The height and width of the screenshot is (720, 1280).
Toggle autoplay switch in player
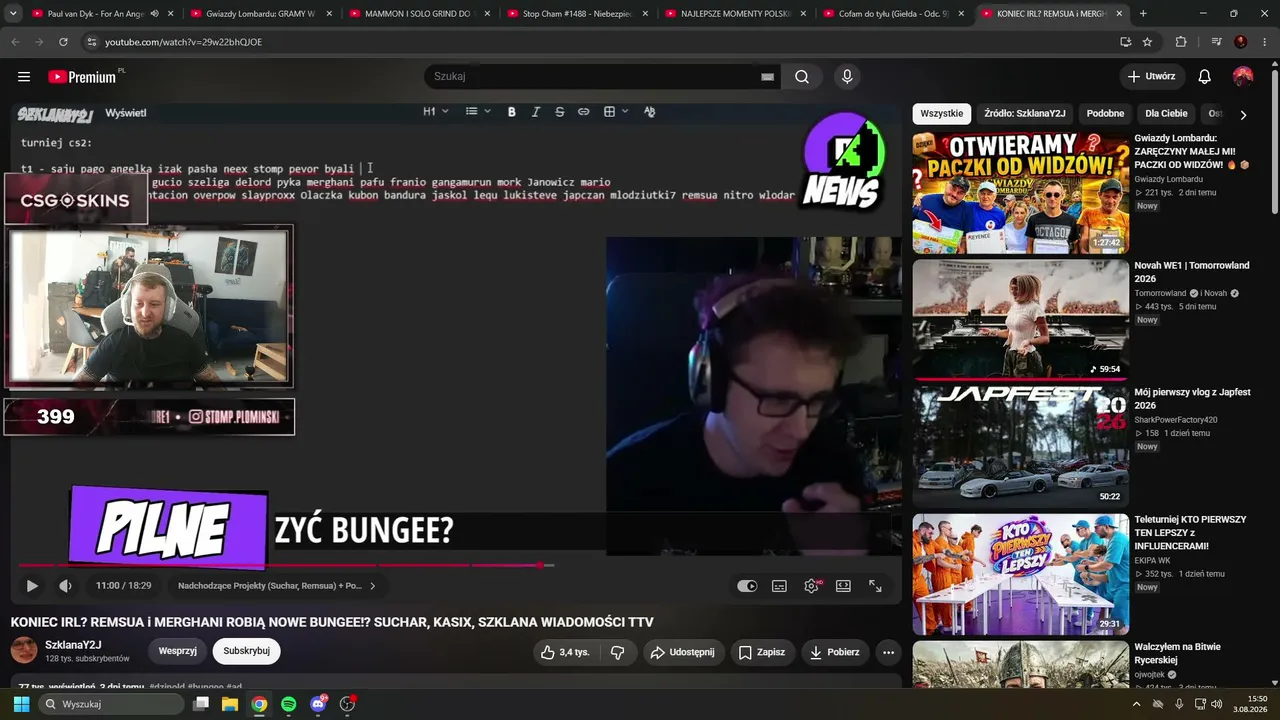(x=747, y=586)
